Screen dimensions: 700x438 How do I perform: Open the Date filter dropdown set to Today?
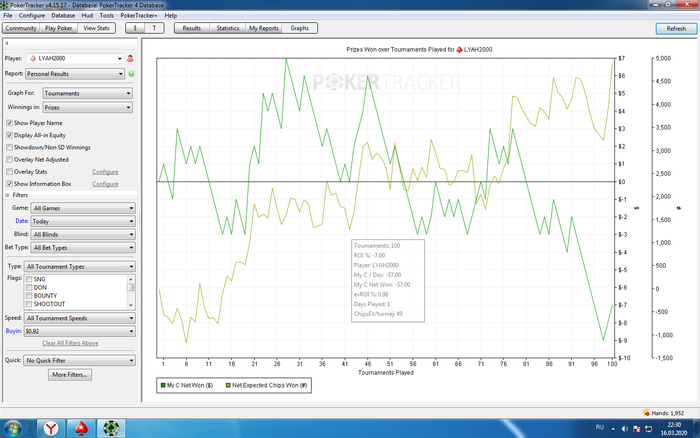click(83, 221)
